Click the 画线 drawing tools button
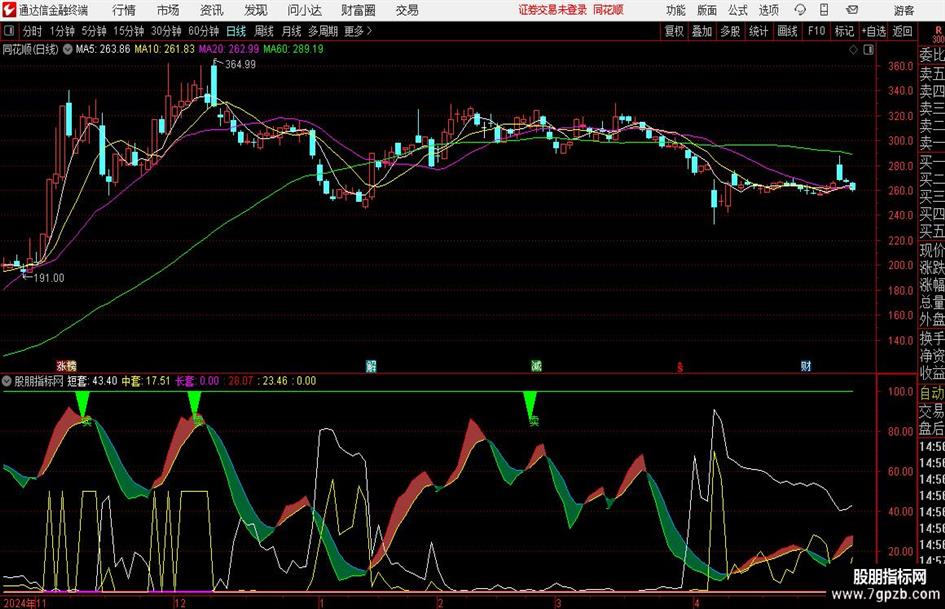The image size is (945, 609). [x=787, y=31]
